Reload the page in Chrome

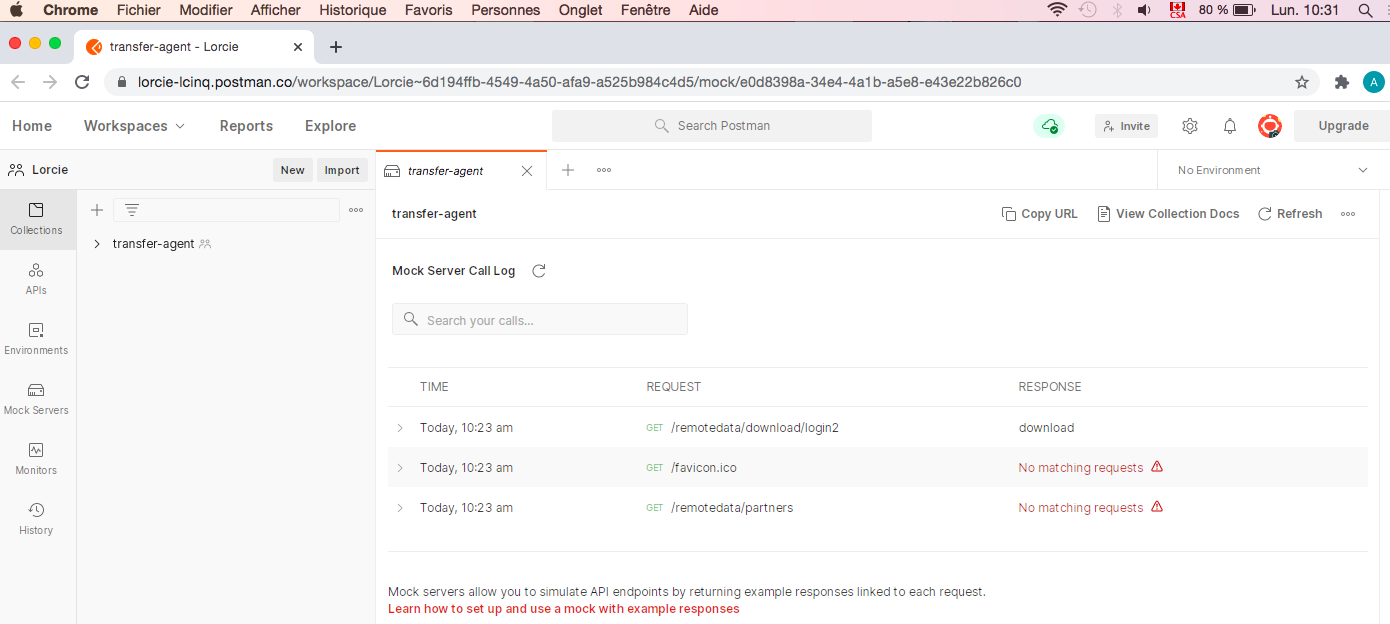click(83, 82)
